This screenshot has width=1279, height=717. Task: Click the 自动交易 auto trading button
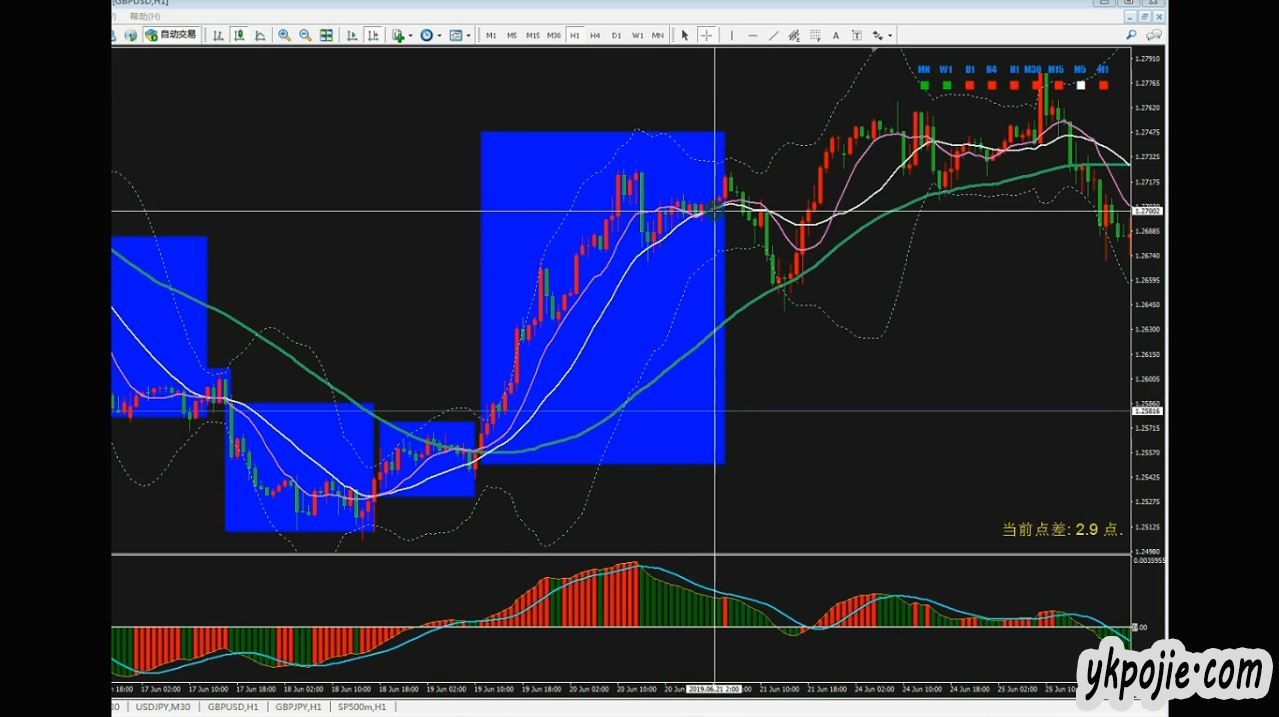(171, 35)
